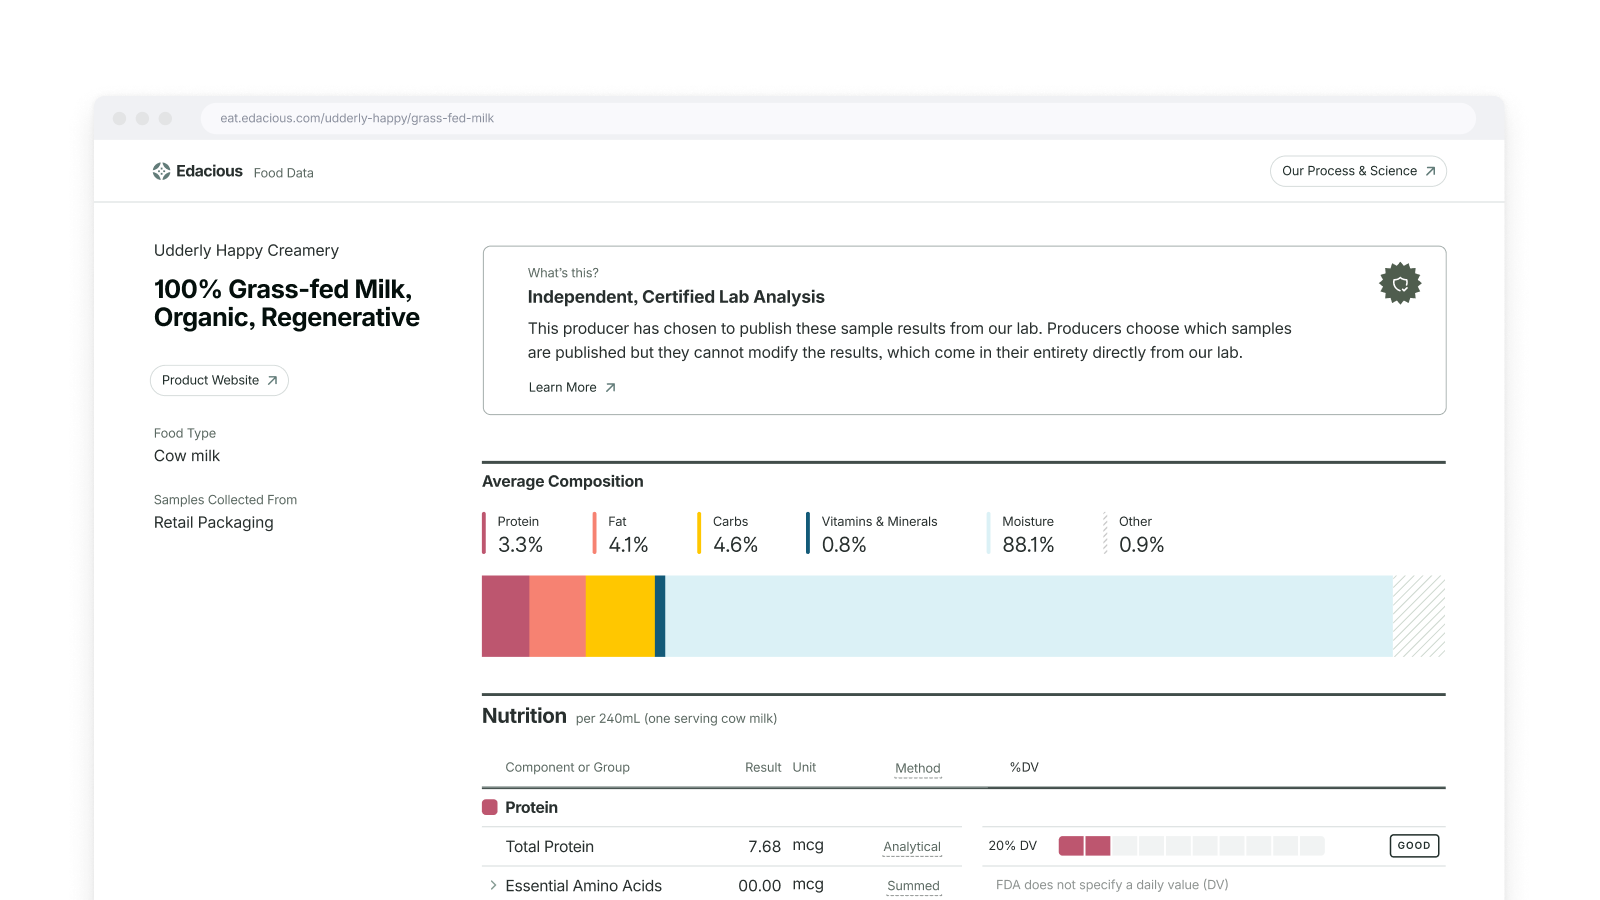Click the Food Data header label
The image size is (1600, 900).
tap(283, 173)
